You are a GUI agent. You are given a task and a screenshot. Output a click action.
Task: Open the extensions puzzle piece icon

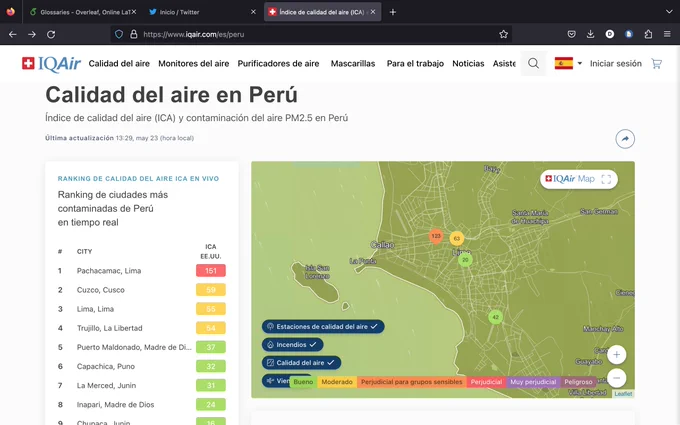[x=648, y=34]
